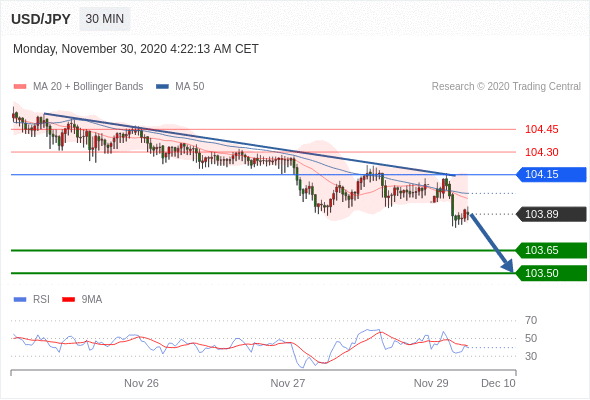Click the Nov 29 date axis label
590x400 pixels.
tap(431, 383)
